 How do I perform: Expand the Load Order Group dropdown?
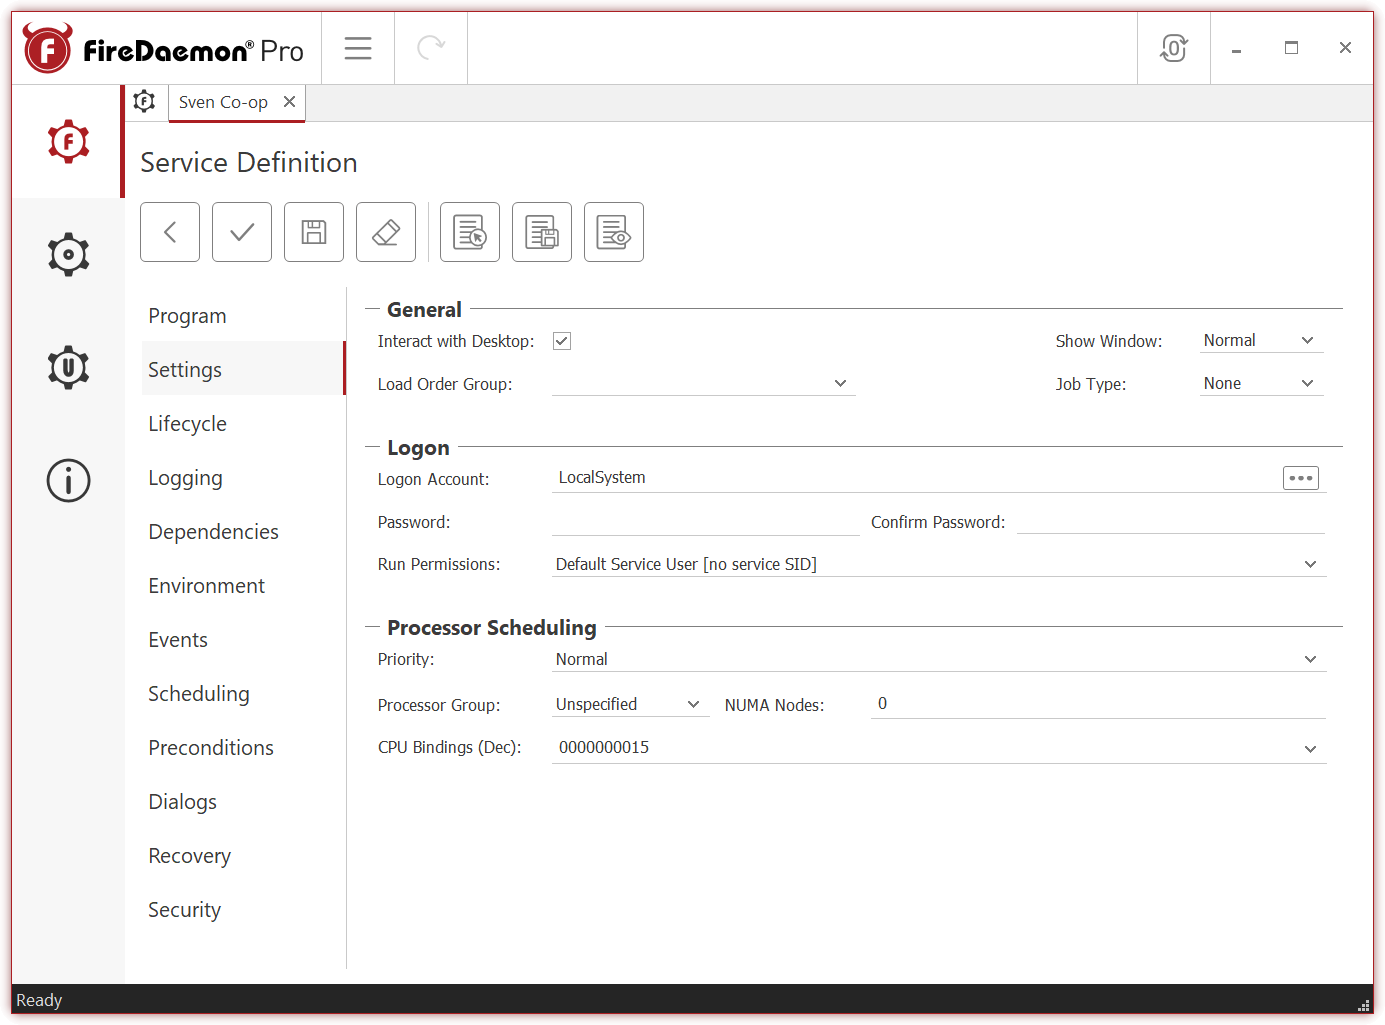click(x=840, y=383)
